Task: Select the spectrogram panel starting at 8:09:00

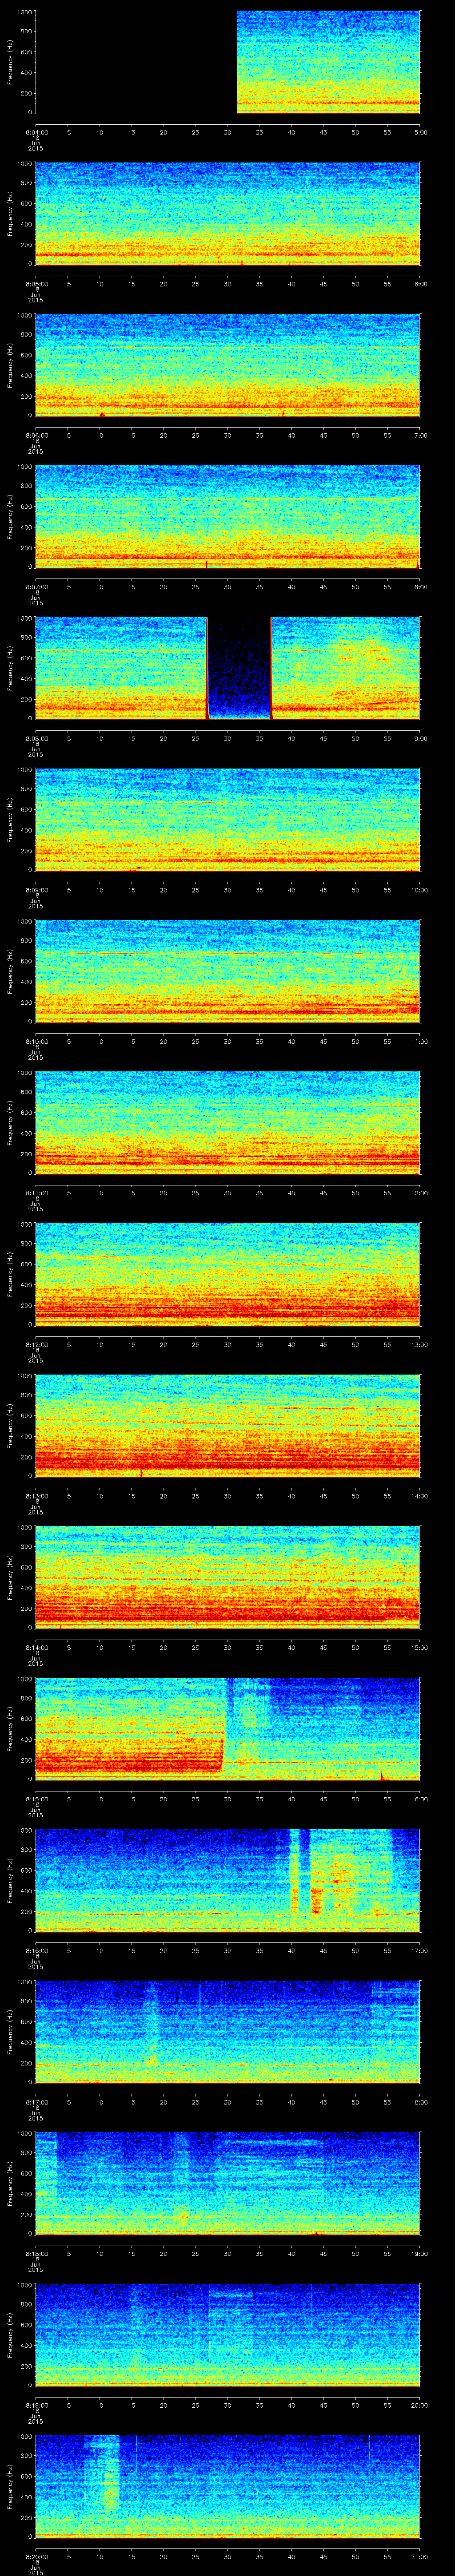Action: click(x=227, y=820)
